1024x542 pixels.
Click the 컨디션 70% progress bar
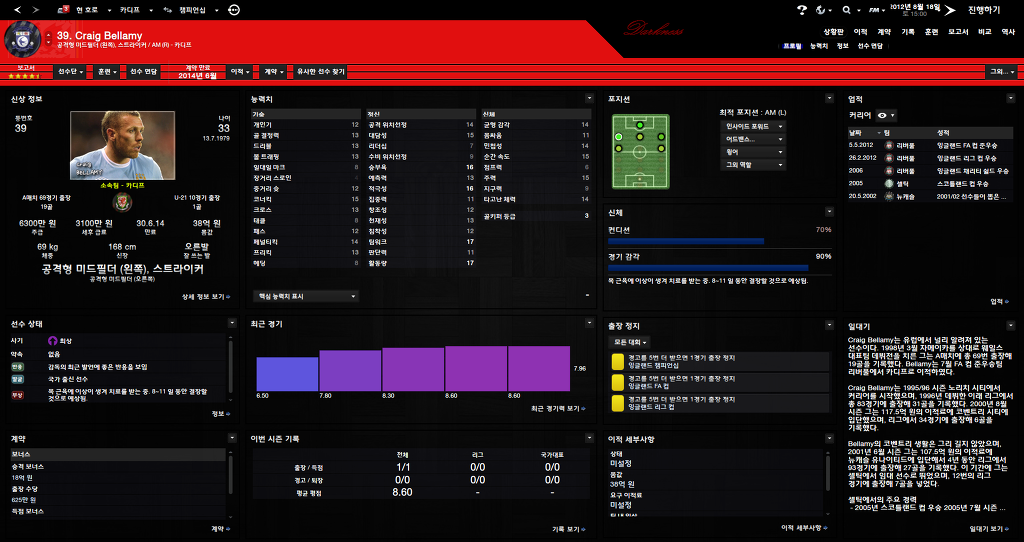click(686, 241)
